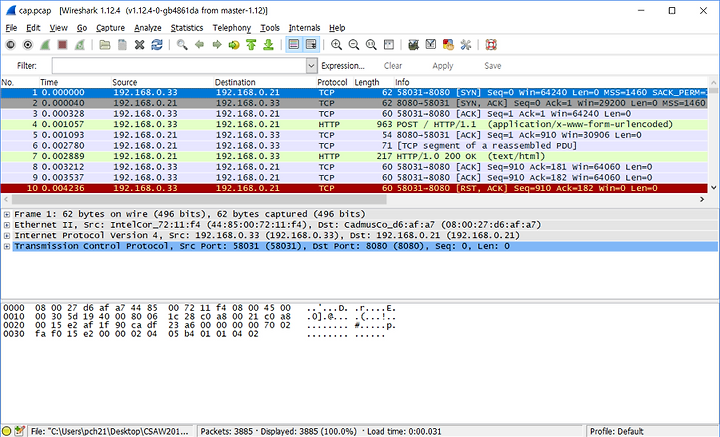The image size is (720, 437).
Task: Click packet list scroll down arrow
Action: click(714, 187)
